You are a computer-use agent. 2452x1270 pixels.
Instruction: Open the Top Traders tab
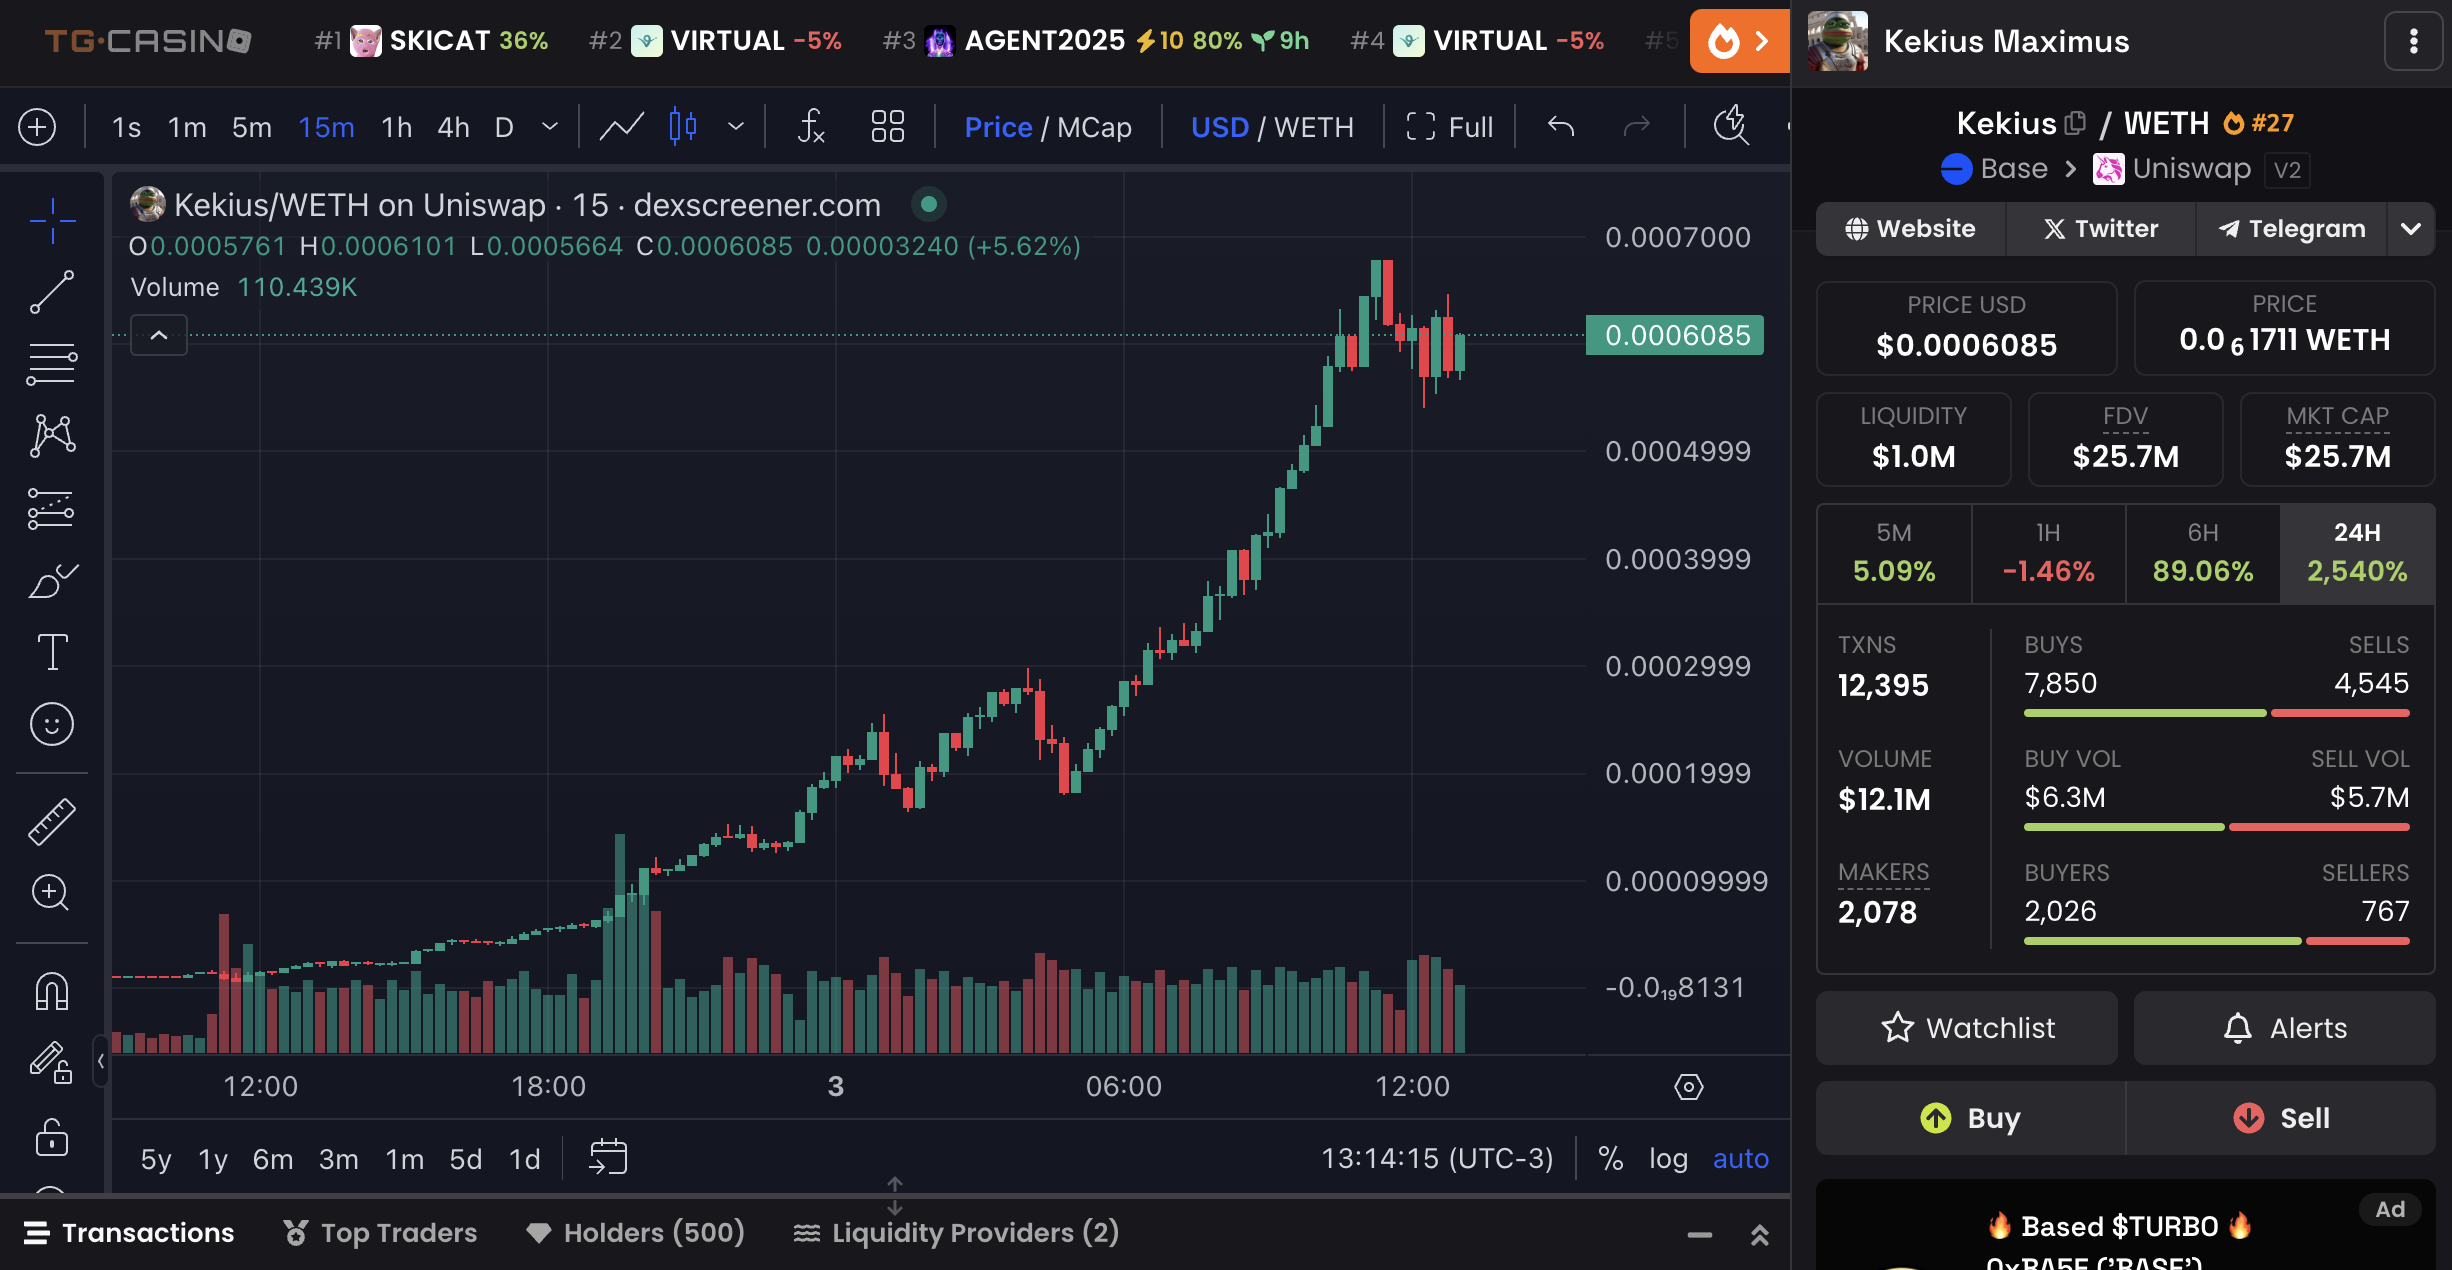(x=380, y=1232)
